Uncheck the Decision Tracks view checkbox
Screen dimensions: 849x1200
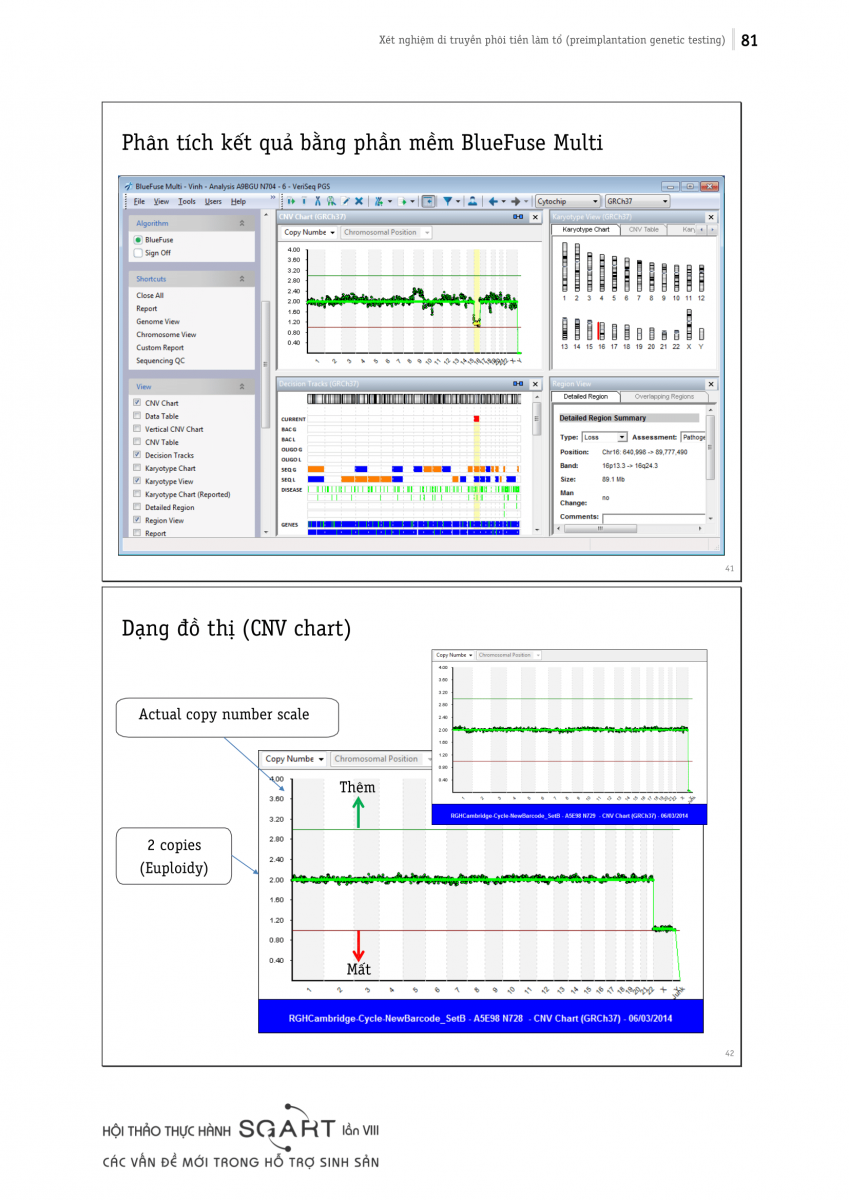(x=137, y=455)
